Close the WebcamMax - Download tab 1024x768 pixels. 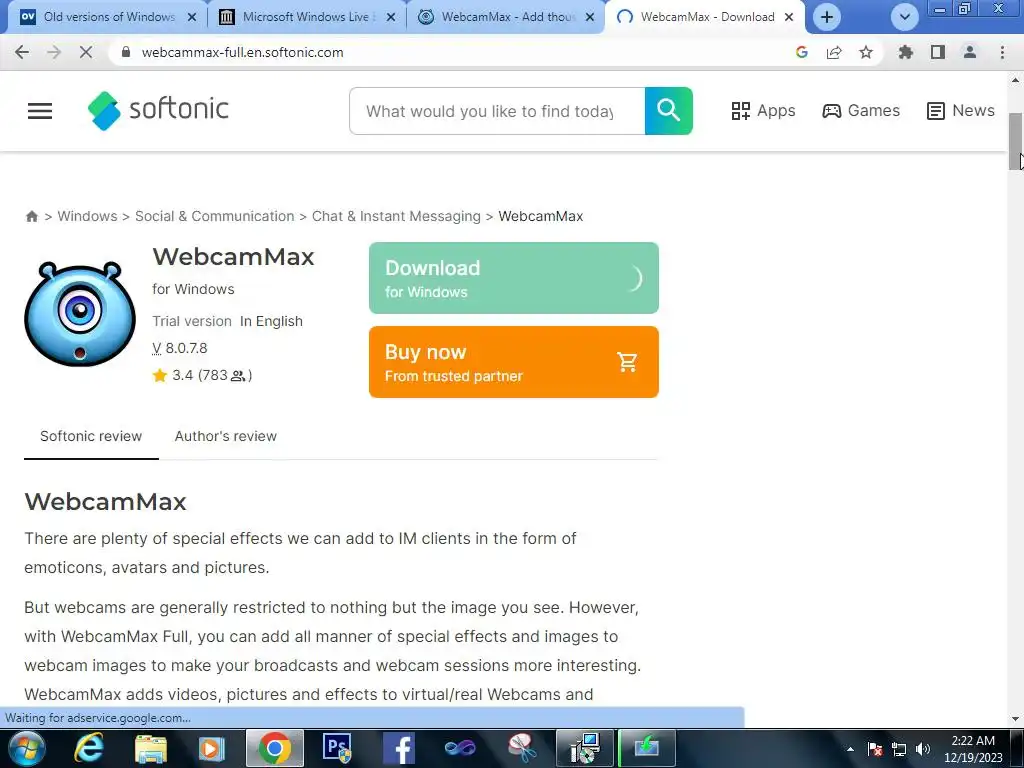click(x=789, y=18)
